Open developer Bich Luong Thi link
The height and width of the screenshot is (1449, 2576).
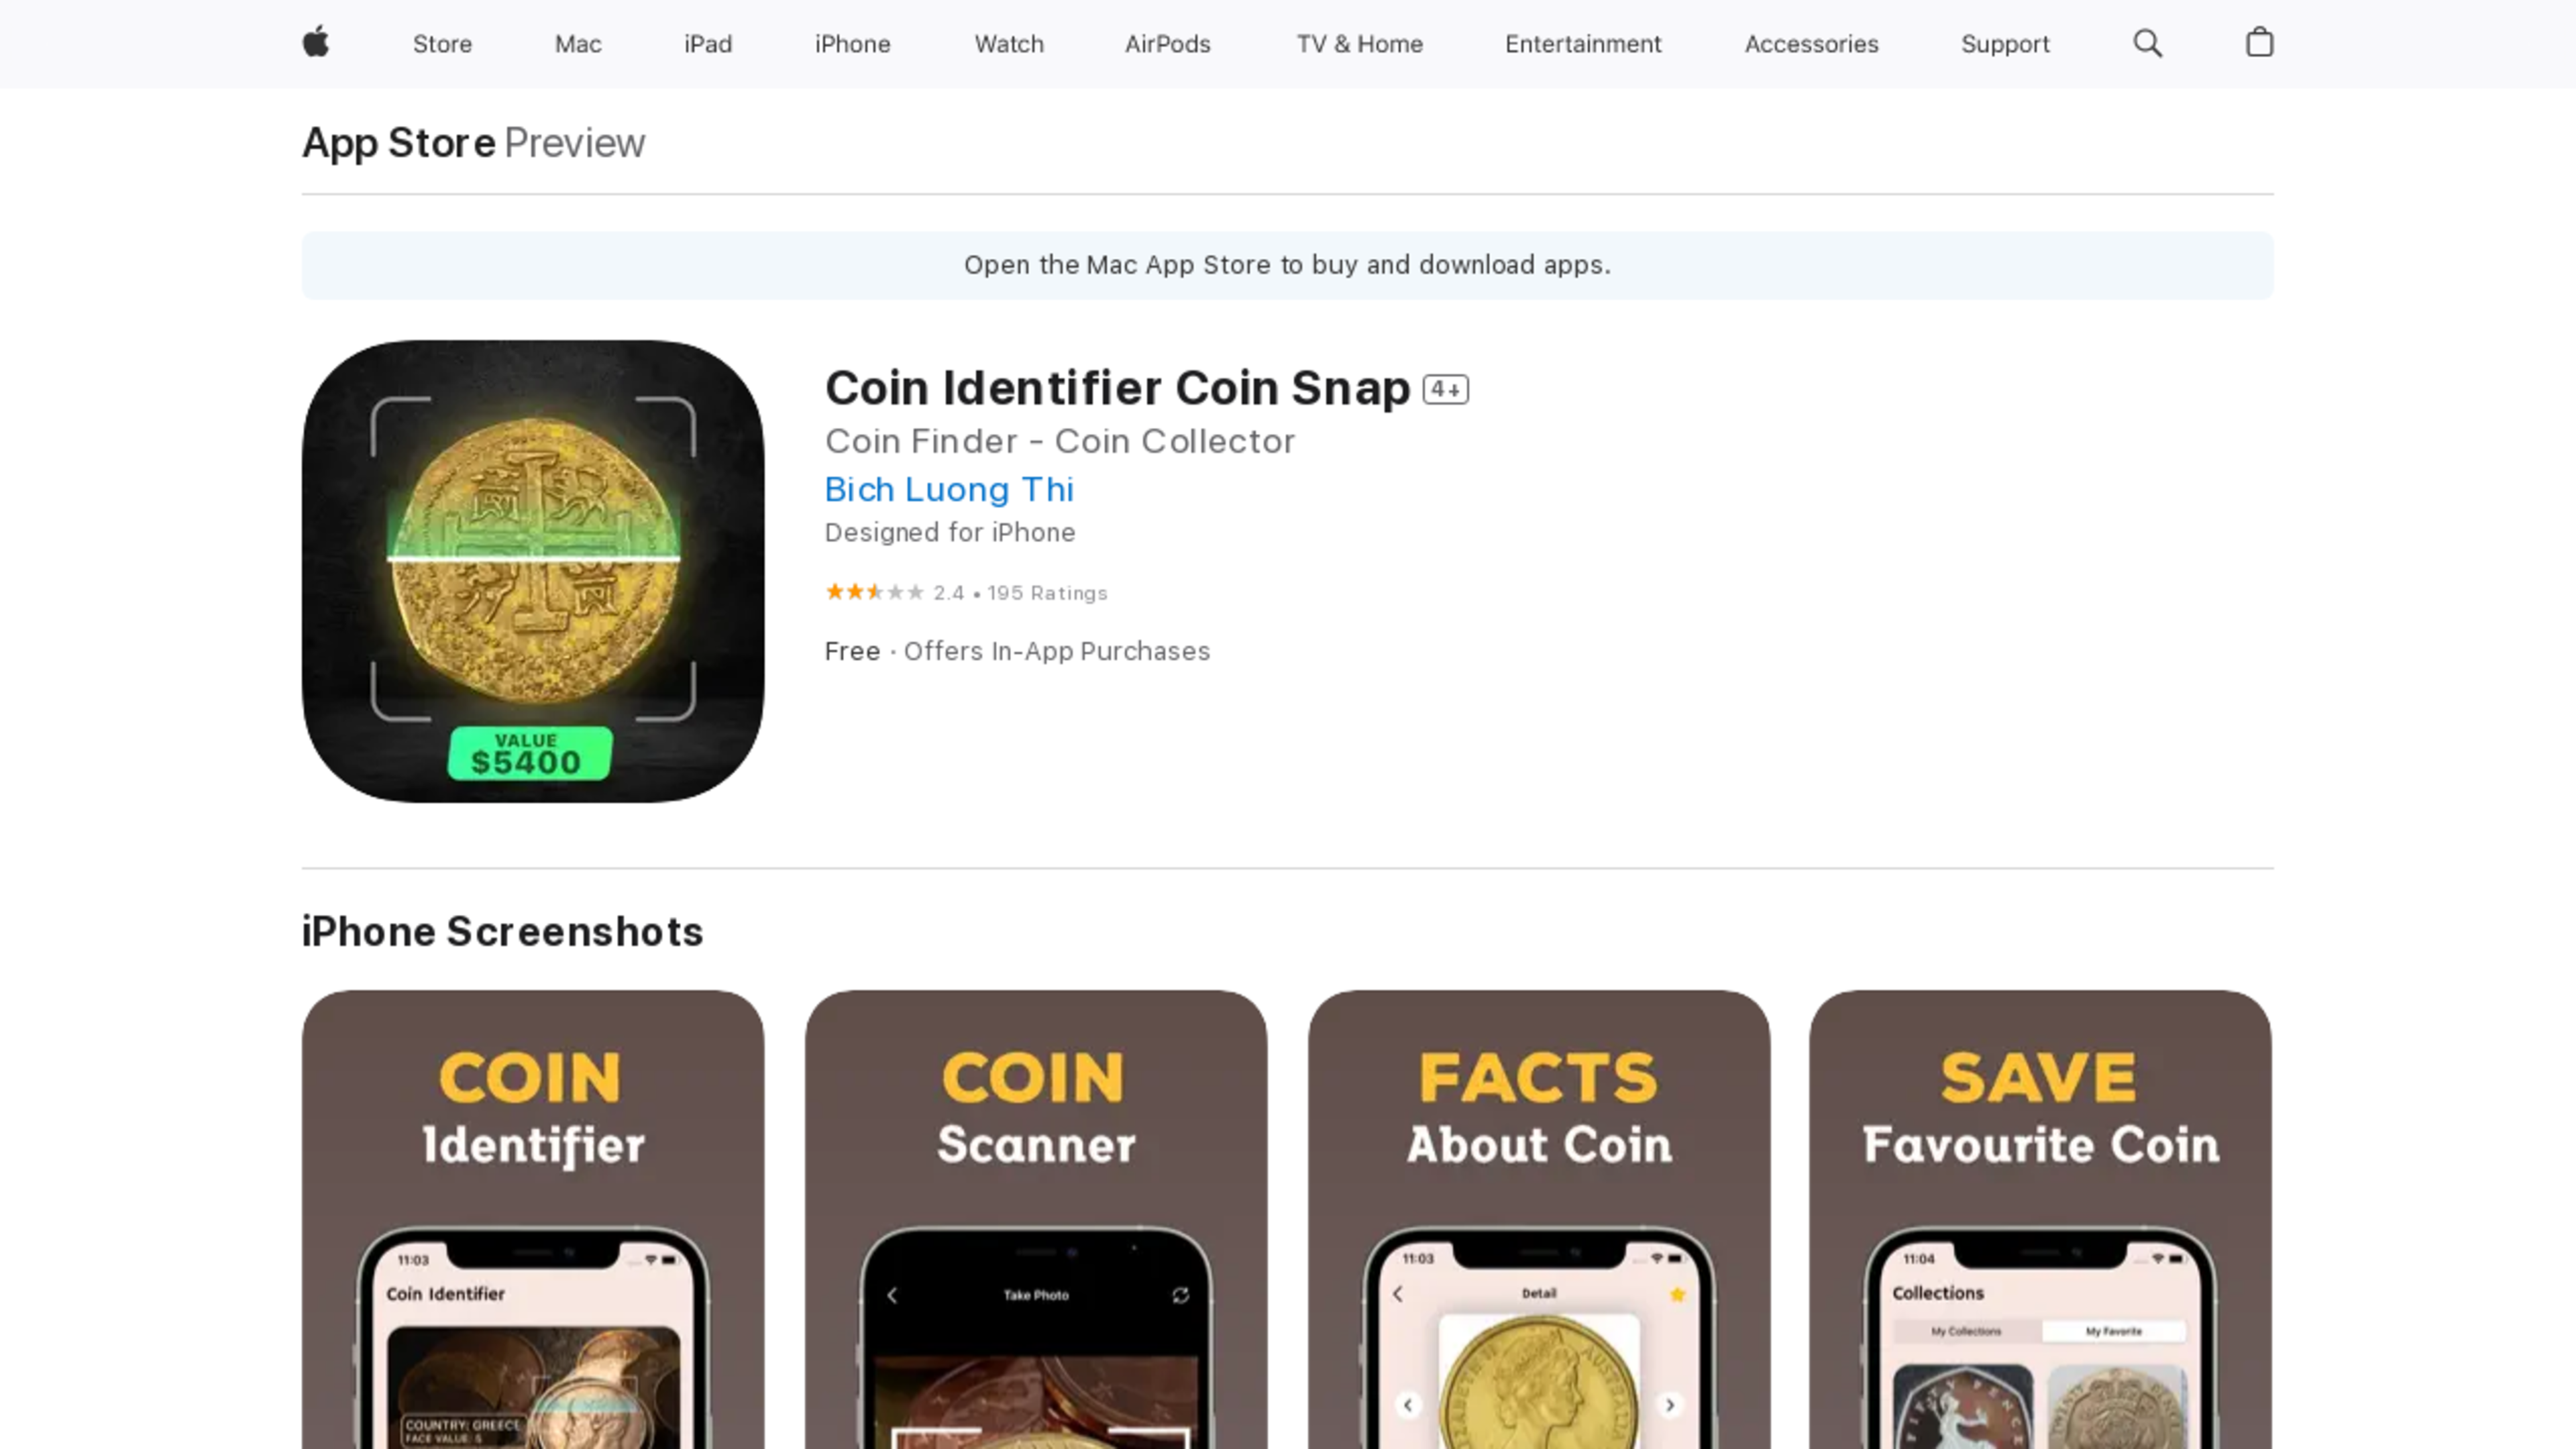[x=949, y=489]
